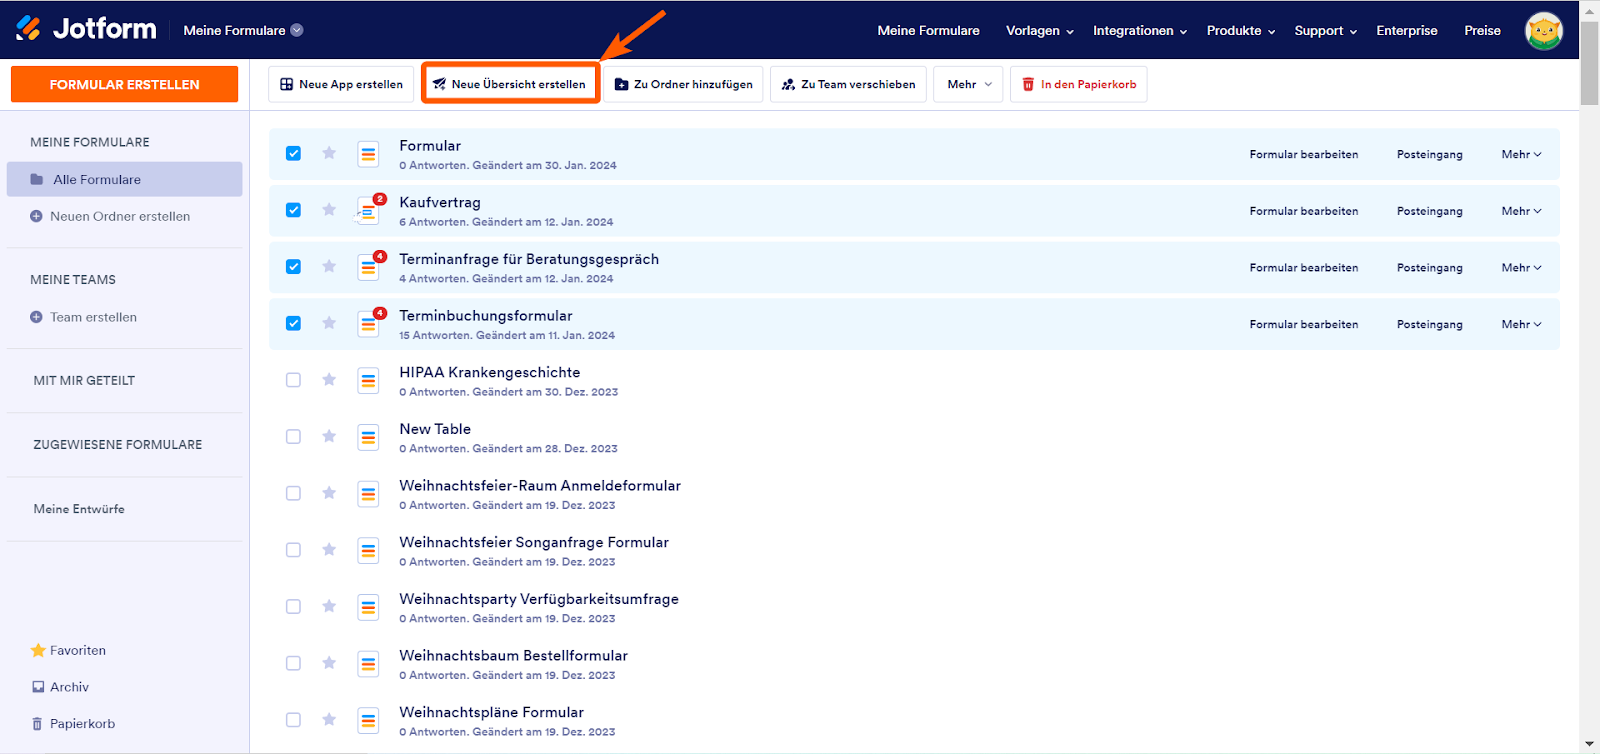Open Archiv in the sidebar
Screen dimensions: 1600x754
click(x=69, y=687)
